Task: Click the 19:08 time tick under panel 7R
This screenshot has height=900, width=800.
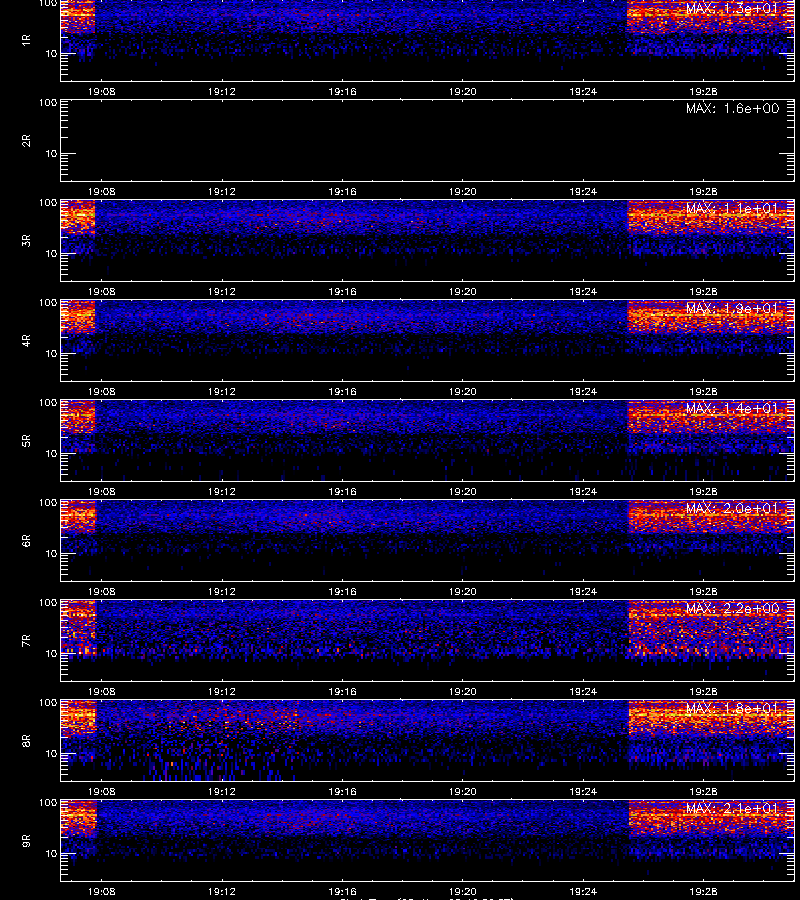Action: tap(102, 692)
